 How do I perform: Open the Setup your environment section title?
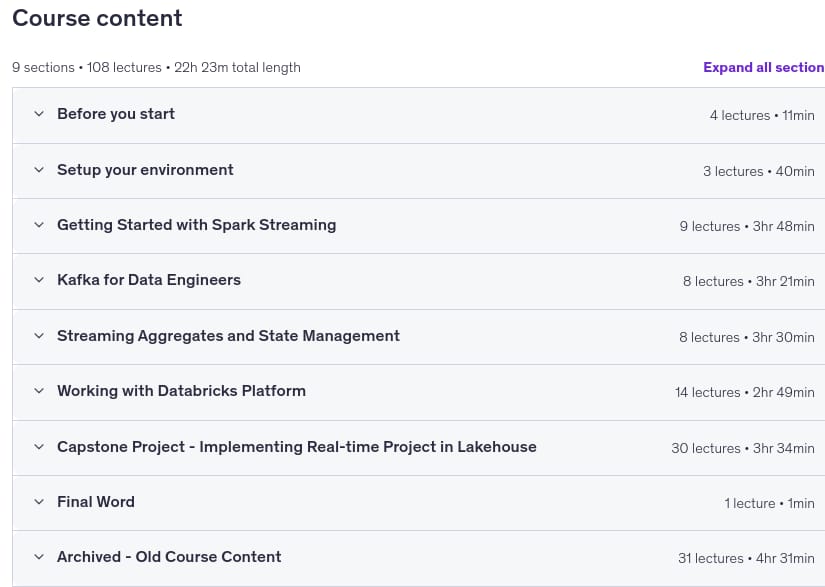point(145,170)
